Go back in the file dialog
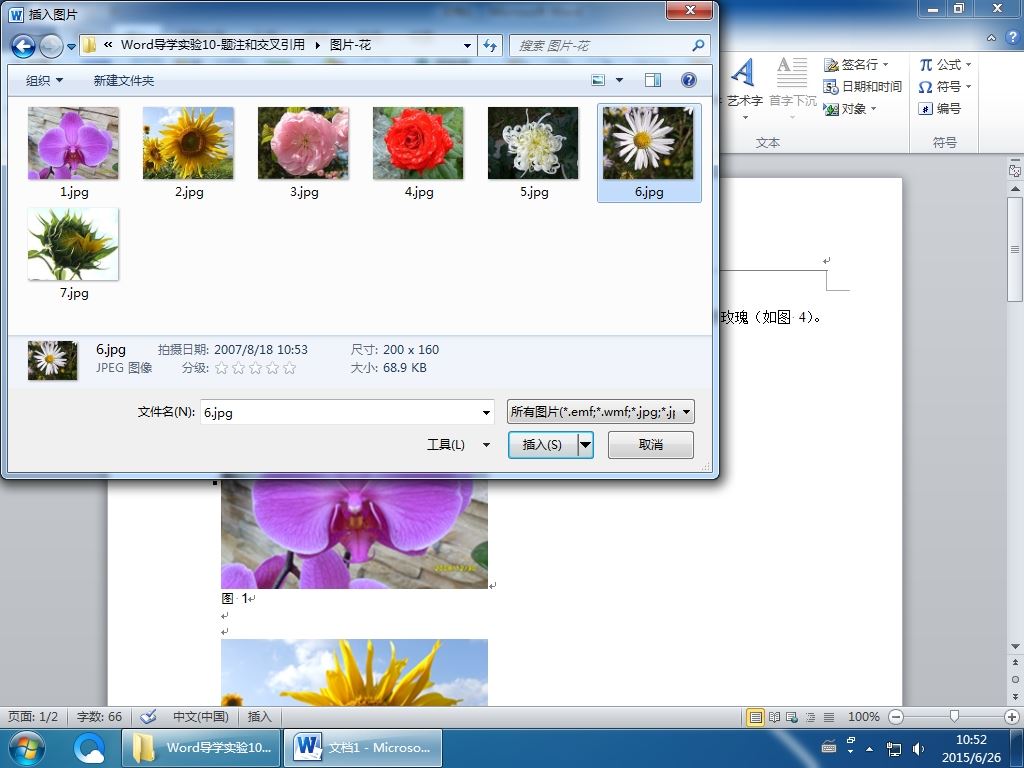 24,46
